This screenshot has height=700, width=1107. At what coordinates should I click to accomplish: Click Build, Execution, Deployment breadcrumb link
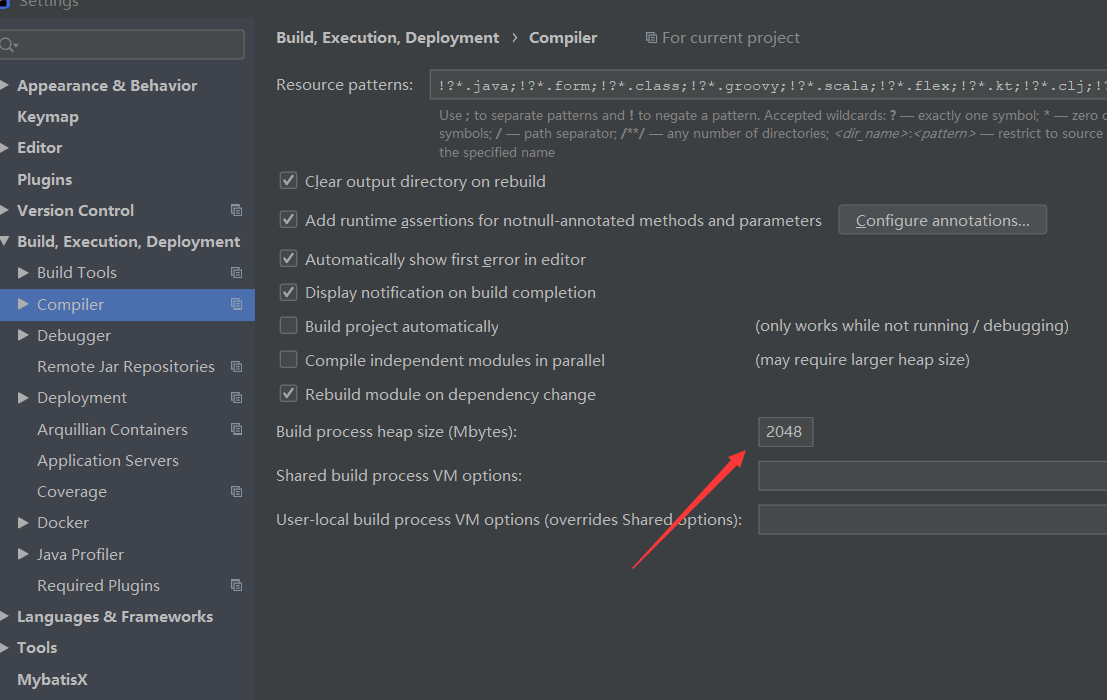pyautogui.click(x=387, y=38)
